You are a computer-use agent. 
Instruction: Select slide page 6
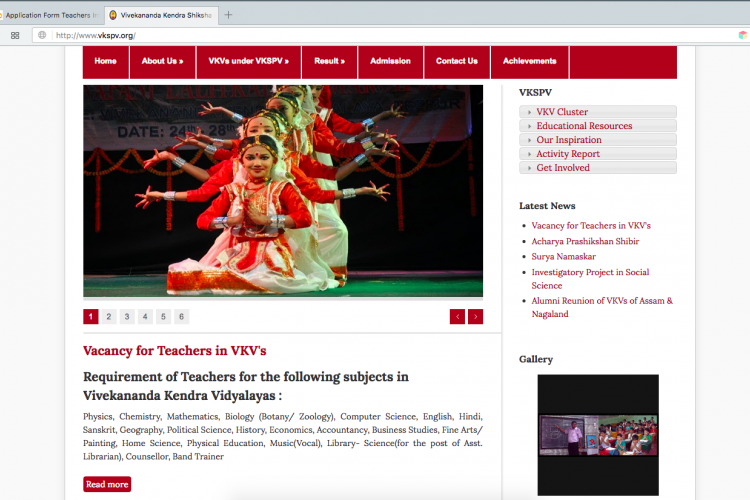182,316
